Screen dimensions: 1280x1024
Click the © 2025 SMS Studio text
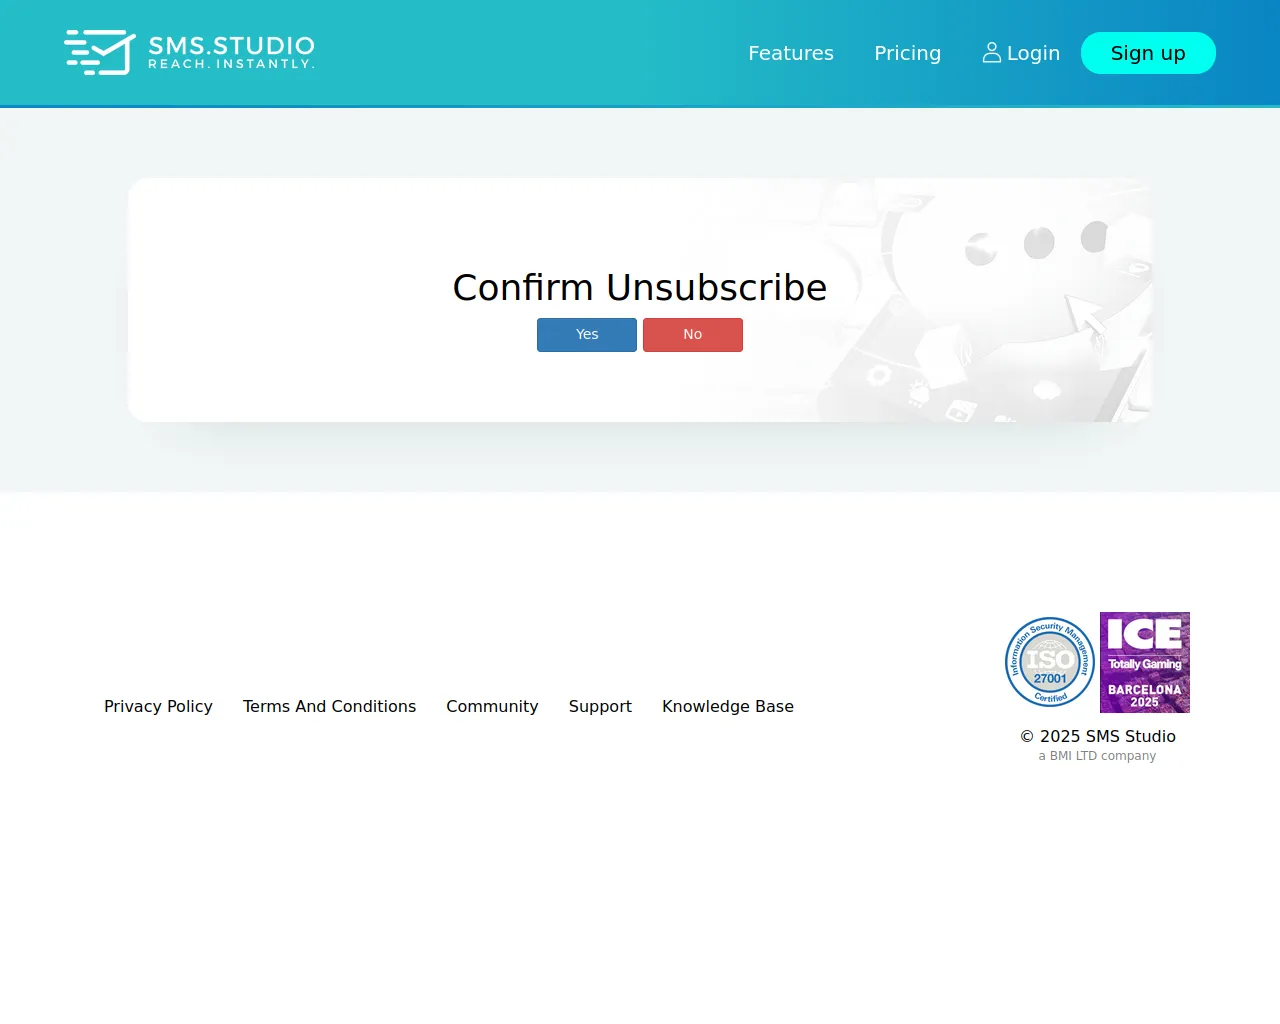pyautogui.click(x=1097, y=736)
